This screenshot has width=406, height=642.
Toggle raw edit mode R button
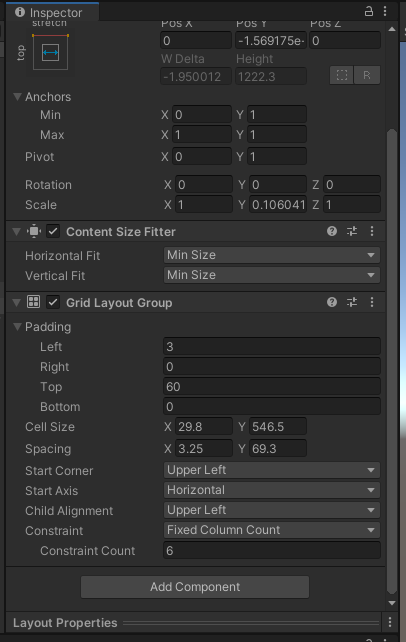[x=367, y=75]
